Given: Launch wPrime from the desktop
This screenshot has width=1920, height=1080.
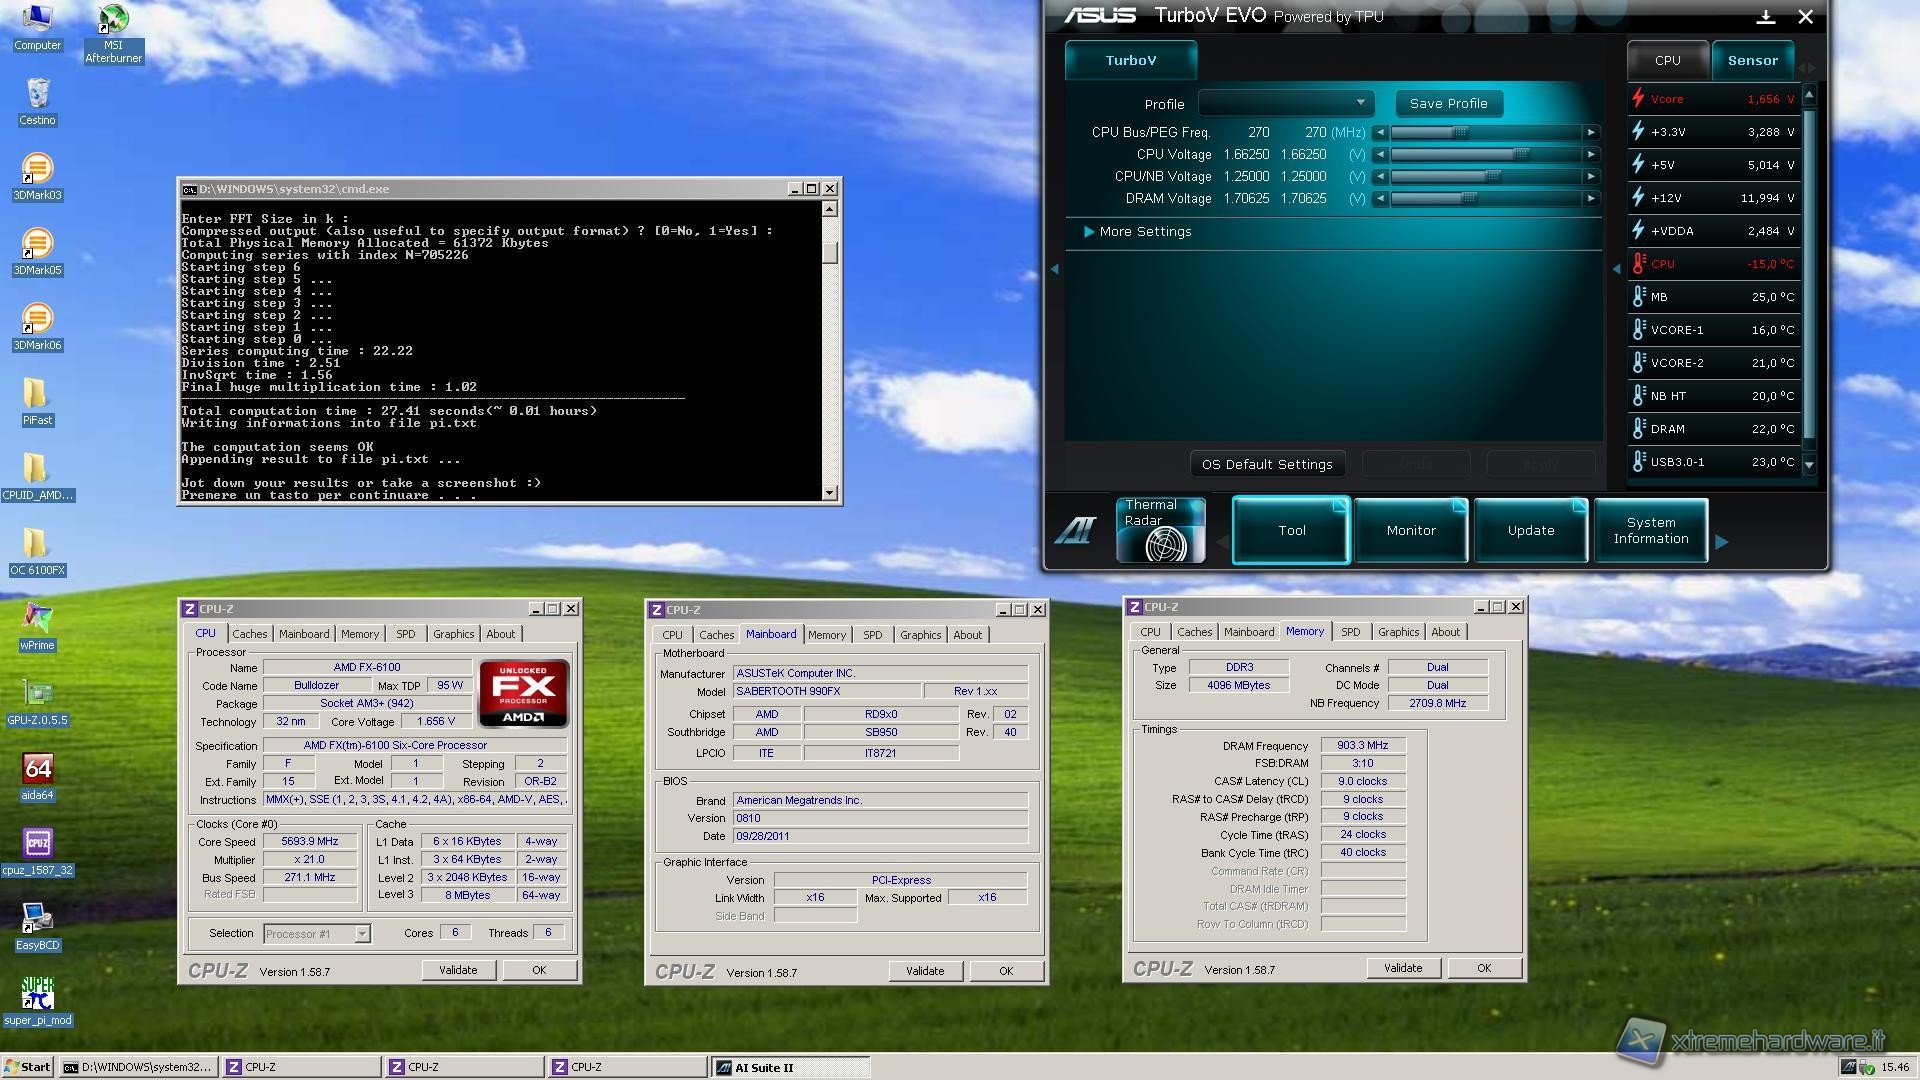Looking at the screenshot, I should [x=37, y=620].
